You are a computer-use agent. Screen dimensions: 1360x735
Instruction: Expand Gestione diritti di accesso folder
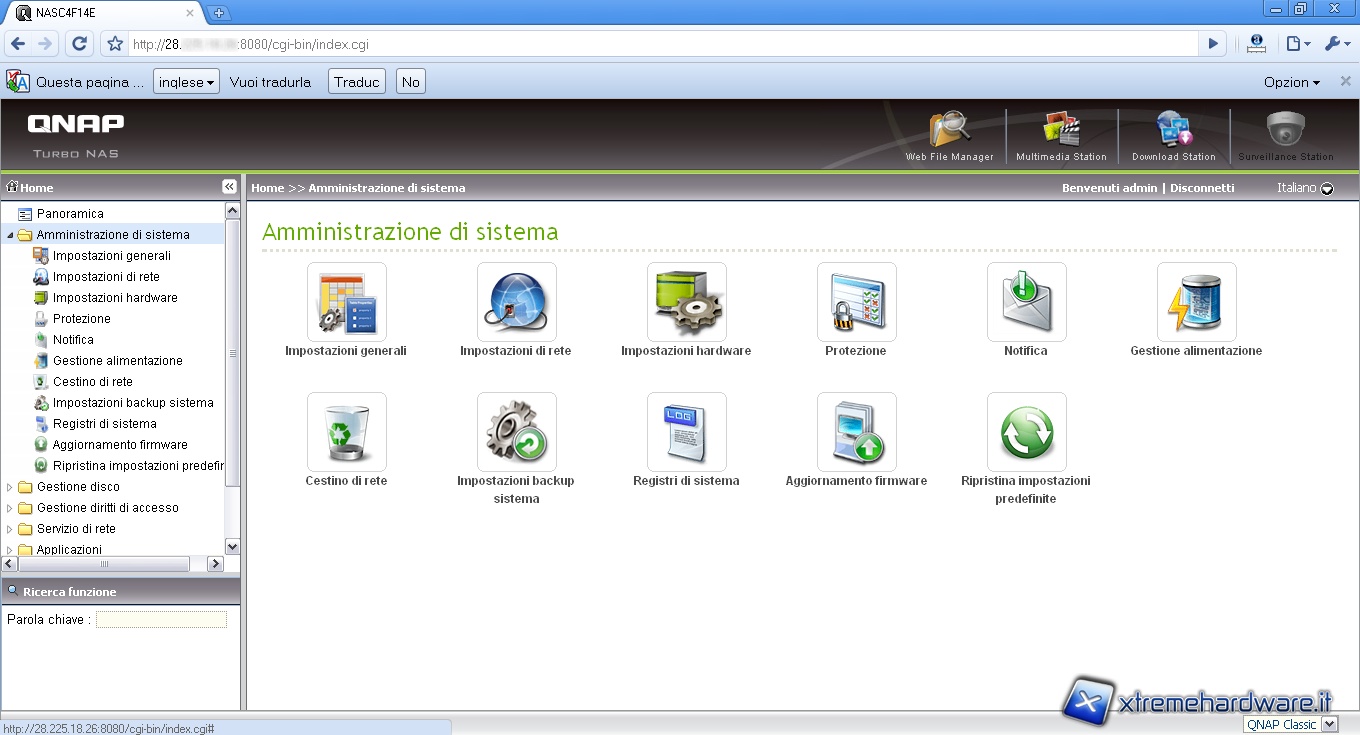[x=11, y=508]
